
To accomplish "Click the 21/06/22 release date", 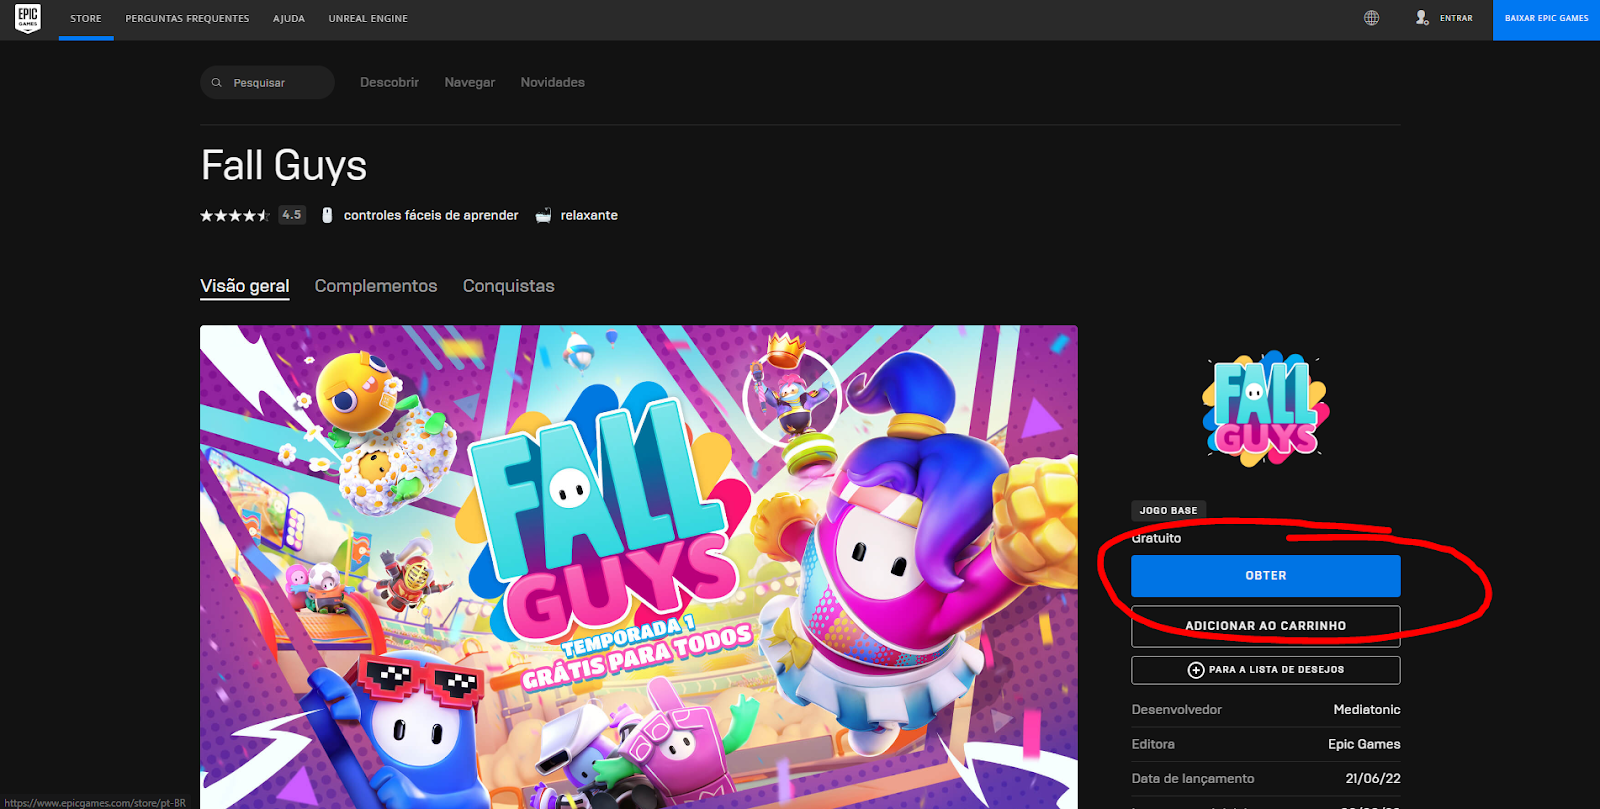I will pos(1373,779).
